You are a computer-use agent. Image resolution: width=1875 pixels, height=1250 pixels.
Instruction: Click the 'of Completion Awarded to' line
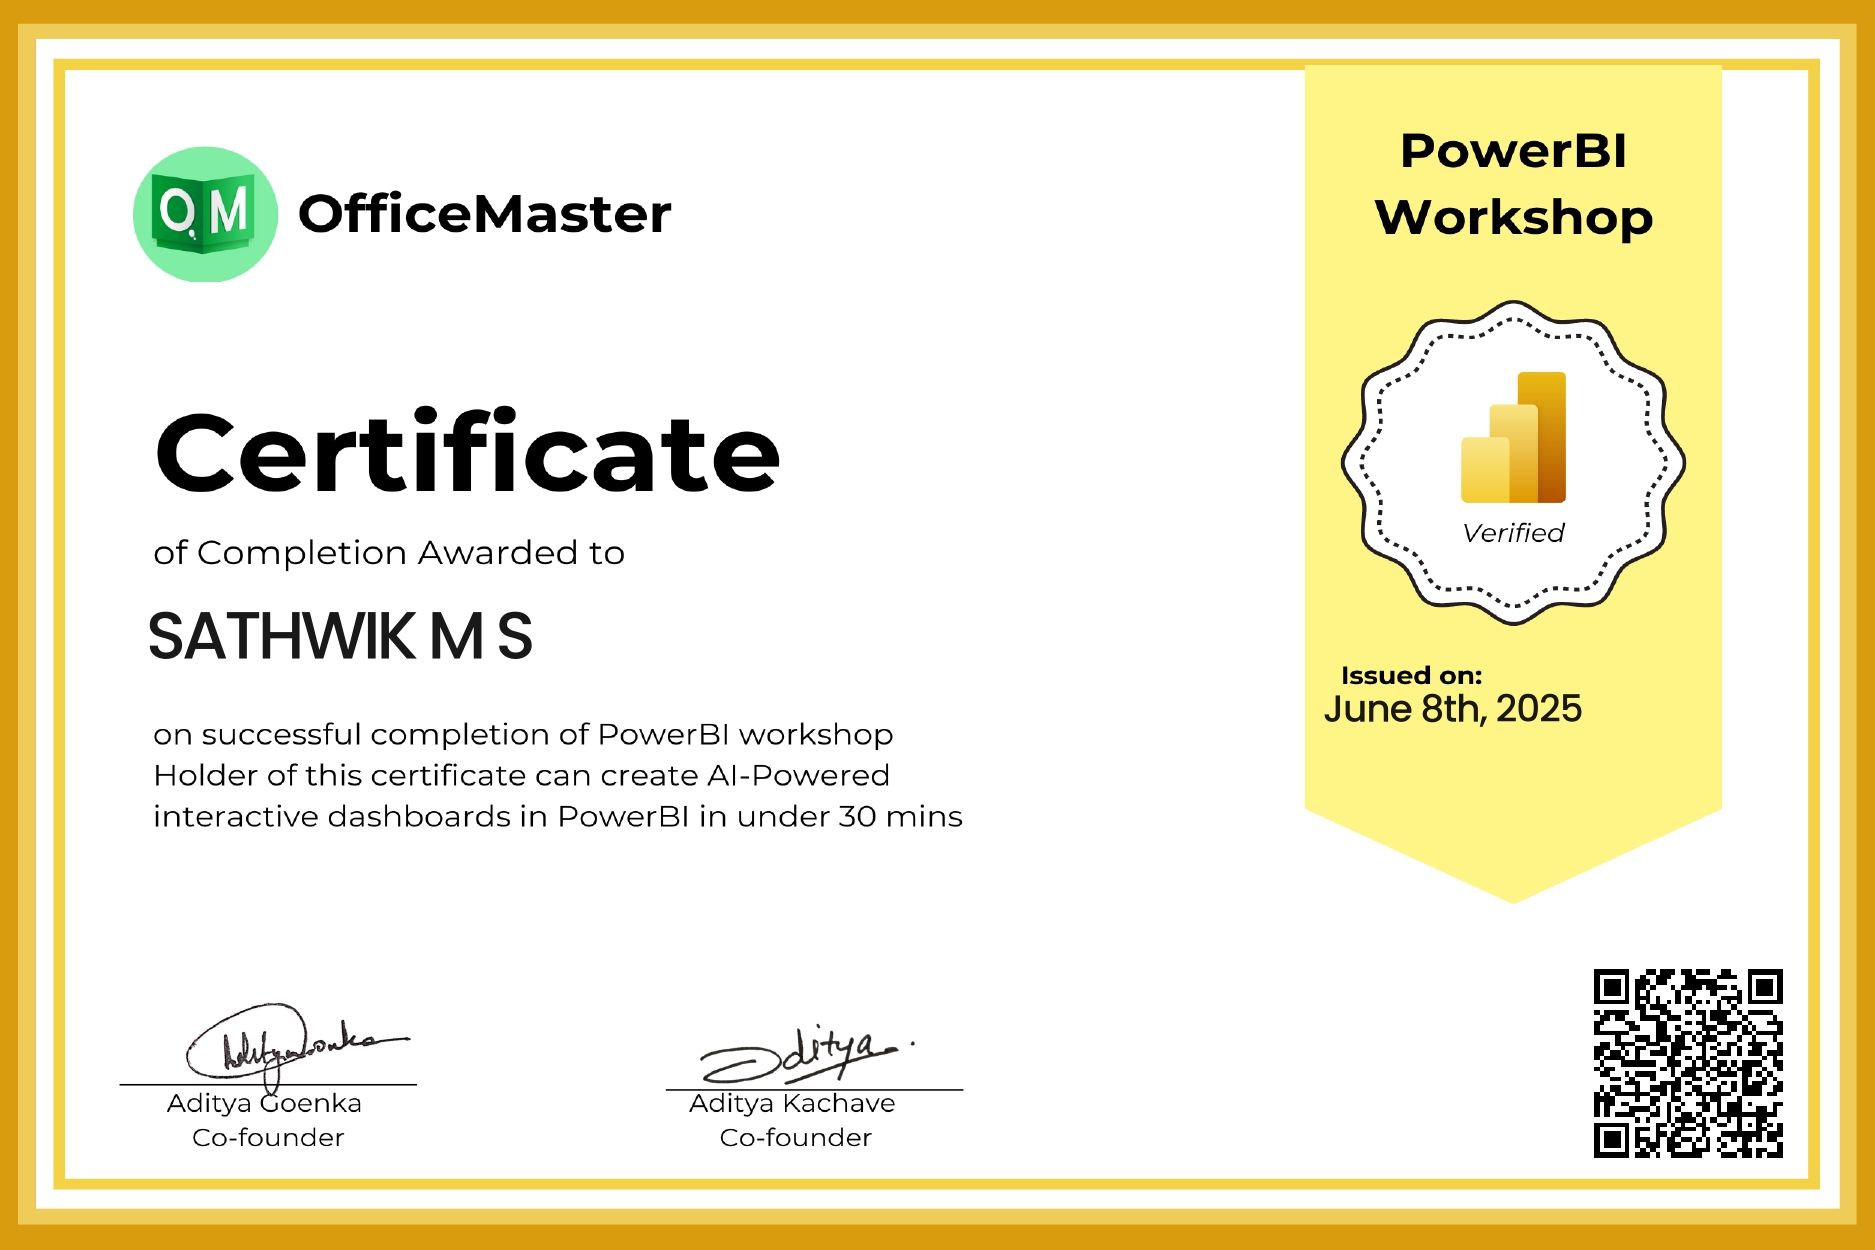[388, 553]
